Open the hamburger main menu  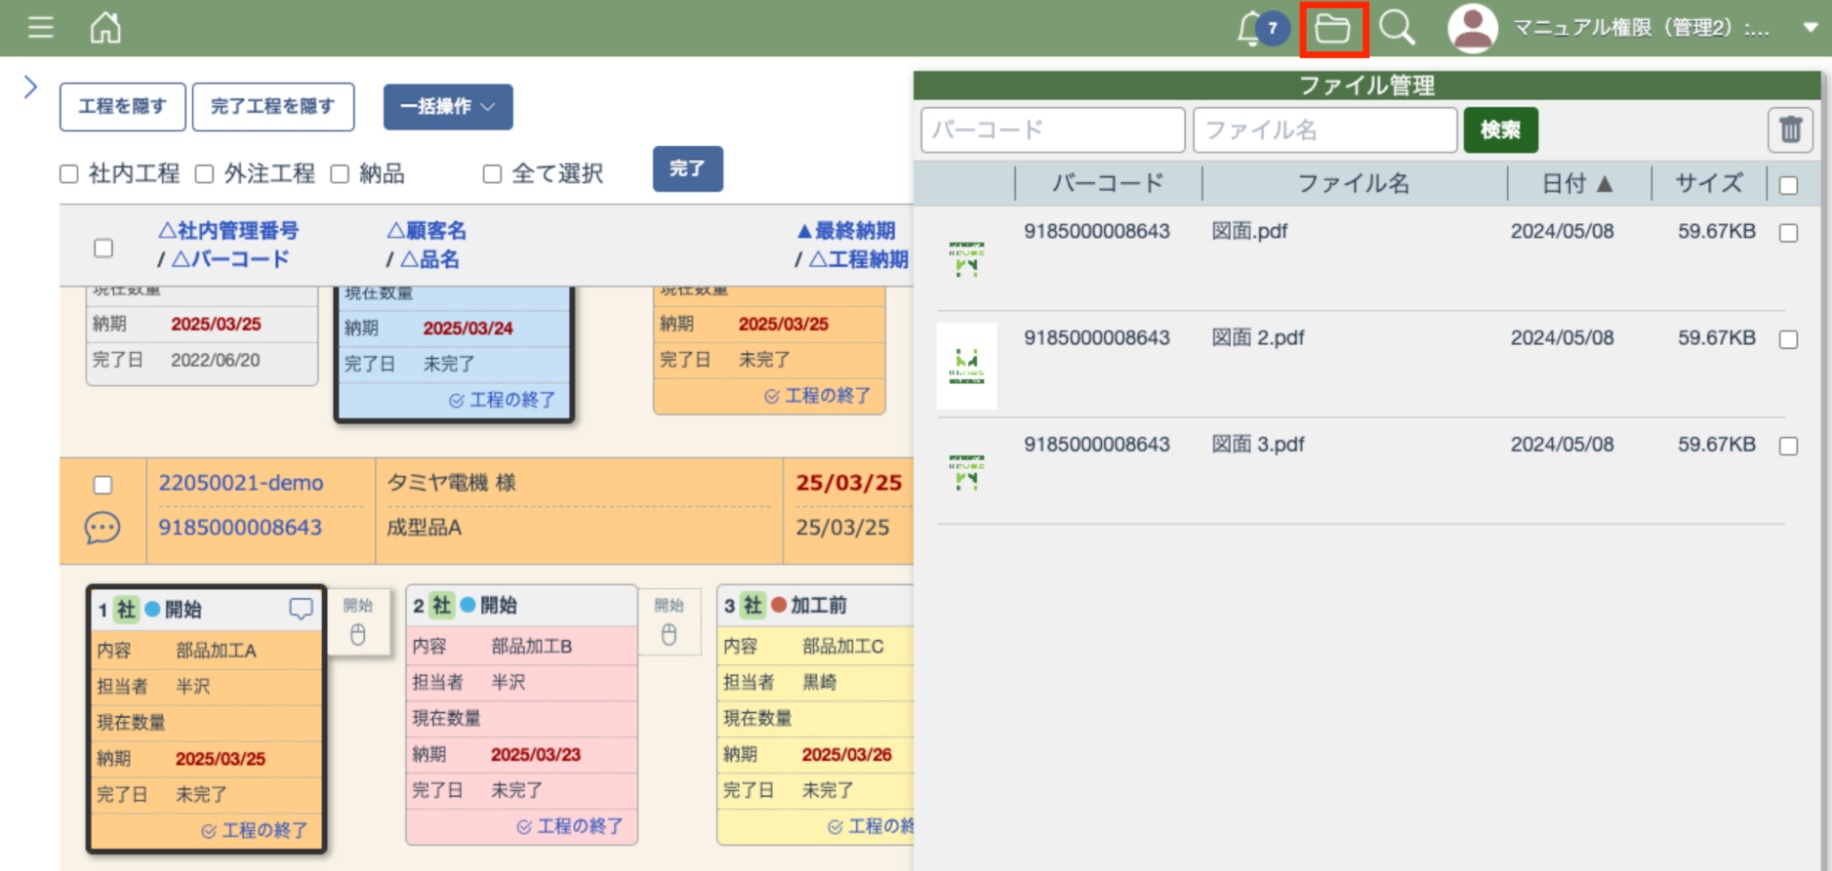click(41, 27)
